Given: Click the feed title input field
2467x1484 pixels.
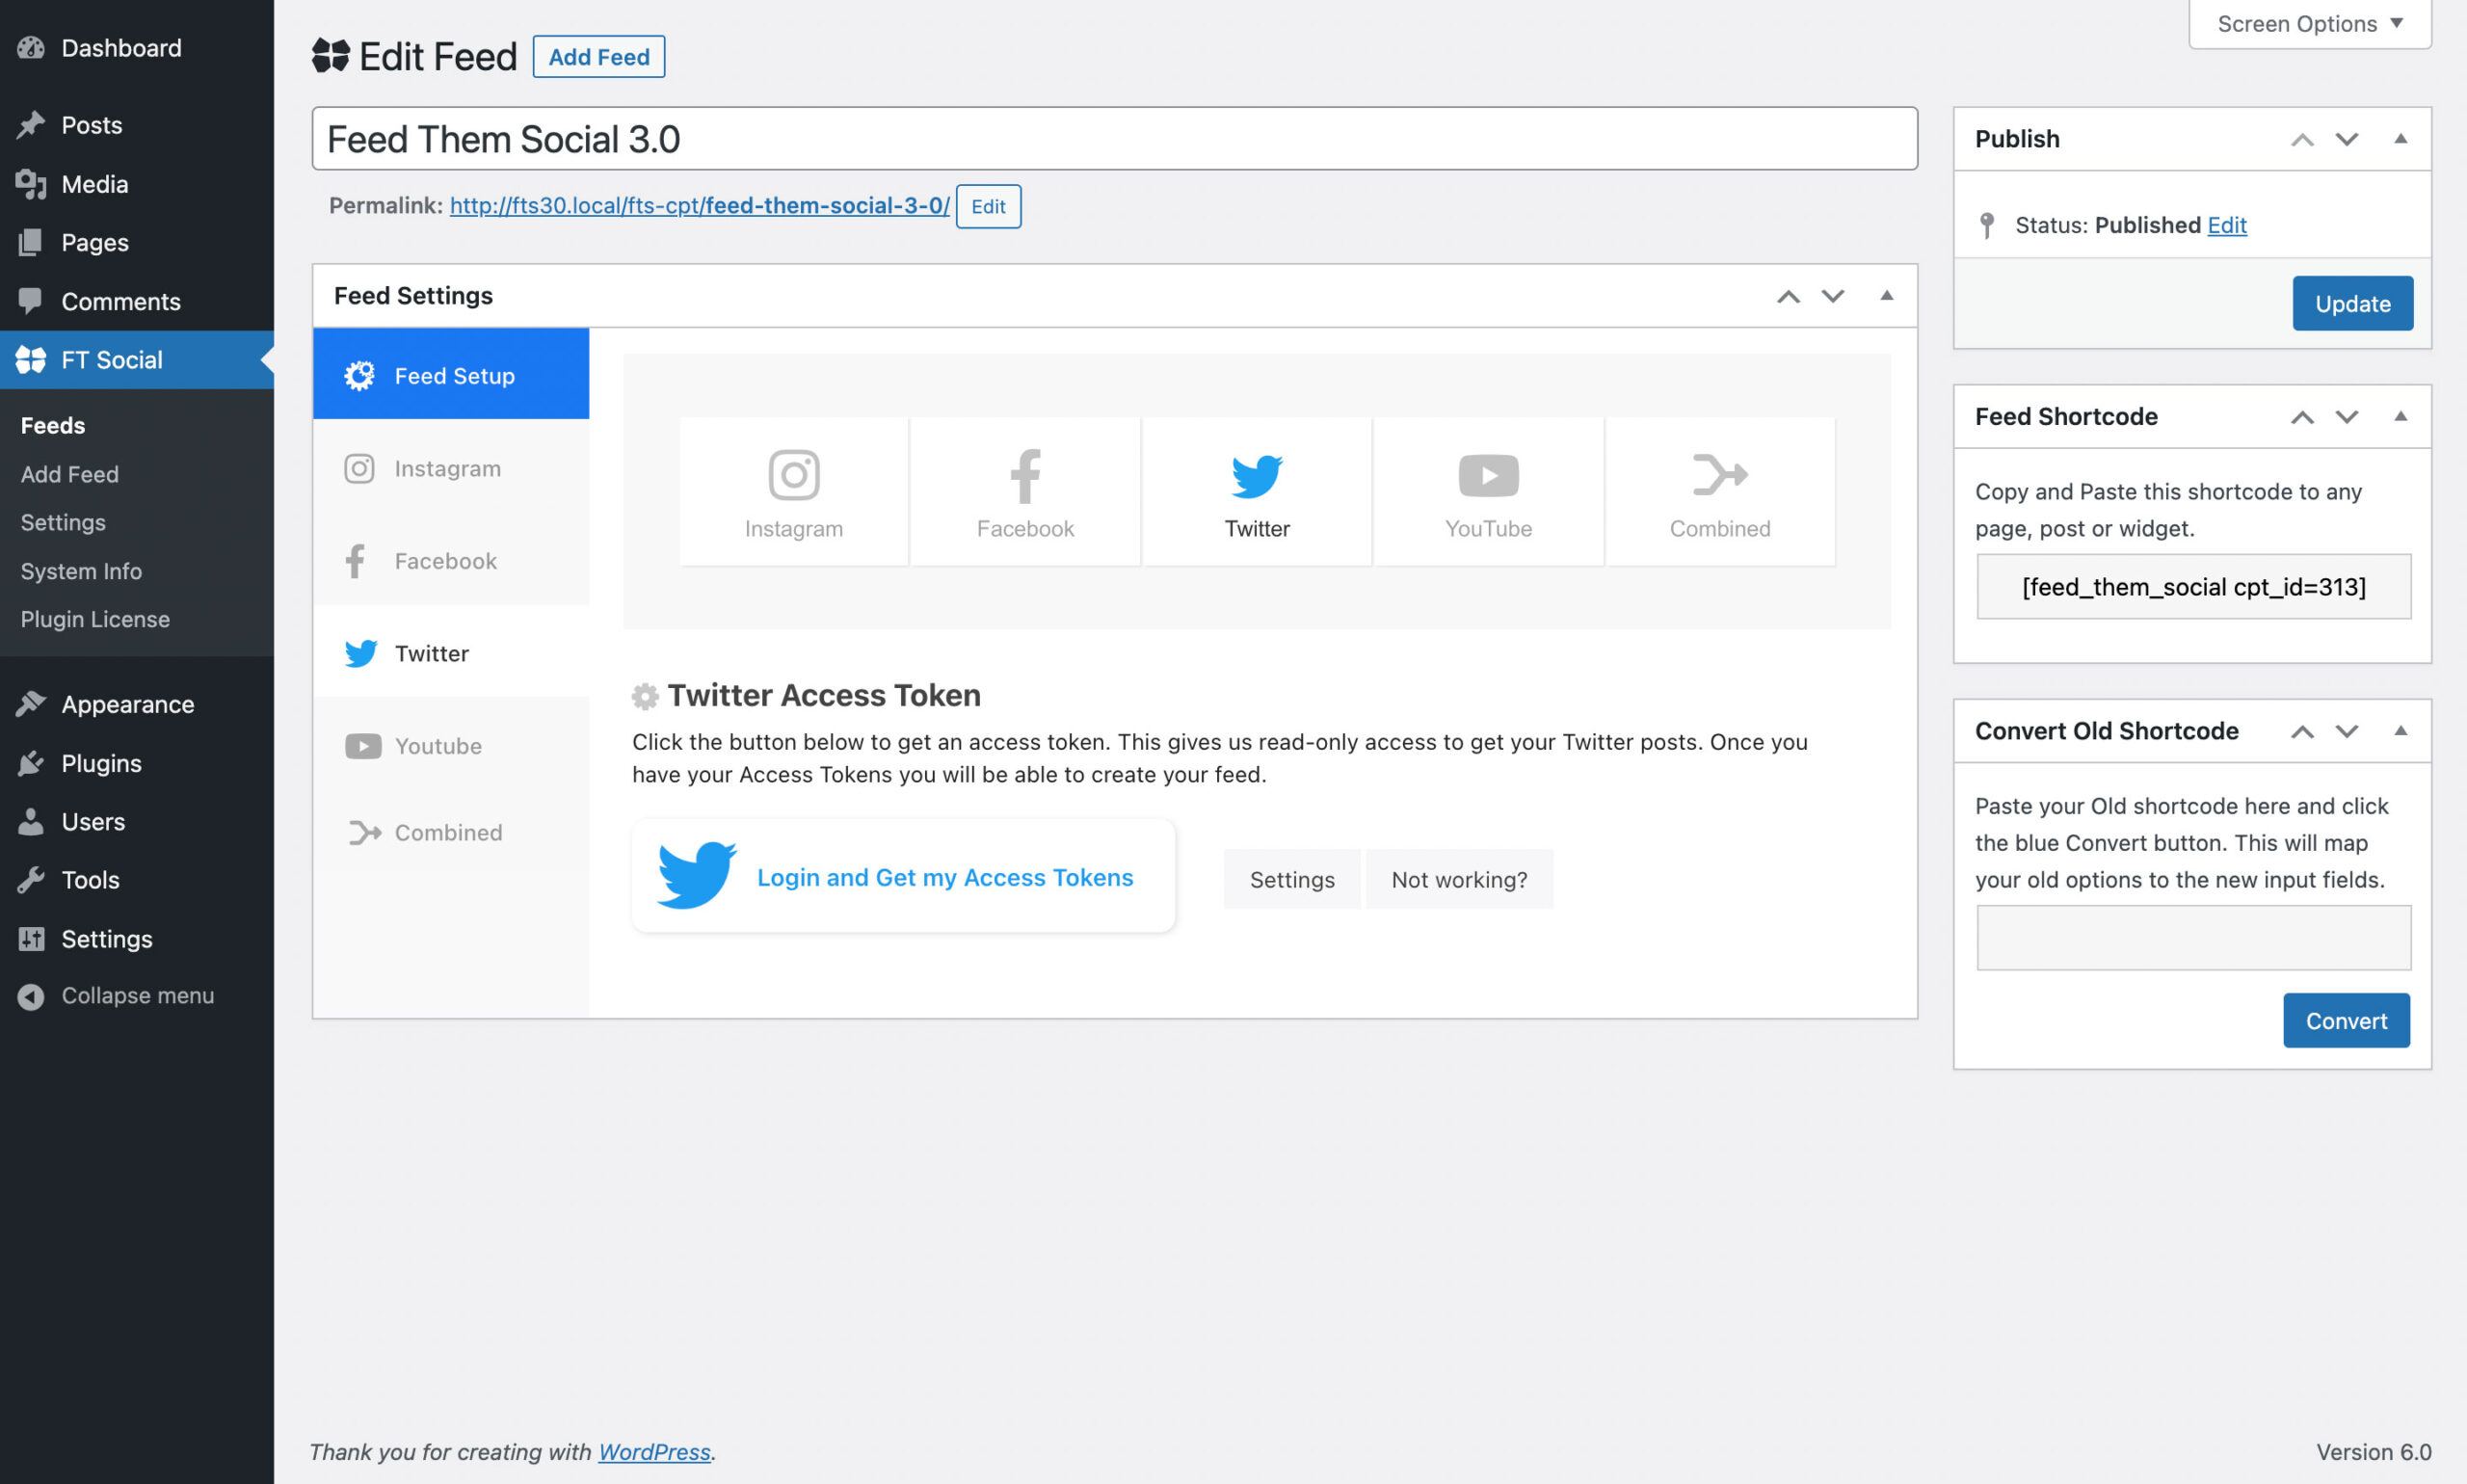Looking at the screenshot, I should [x=1114, y=138].
